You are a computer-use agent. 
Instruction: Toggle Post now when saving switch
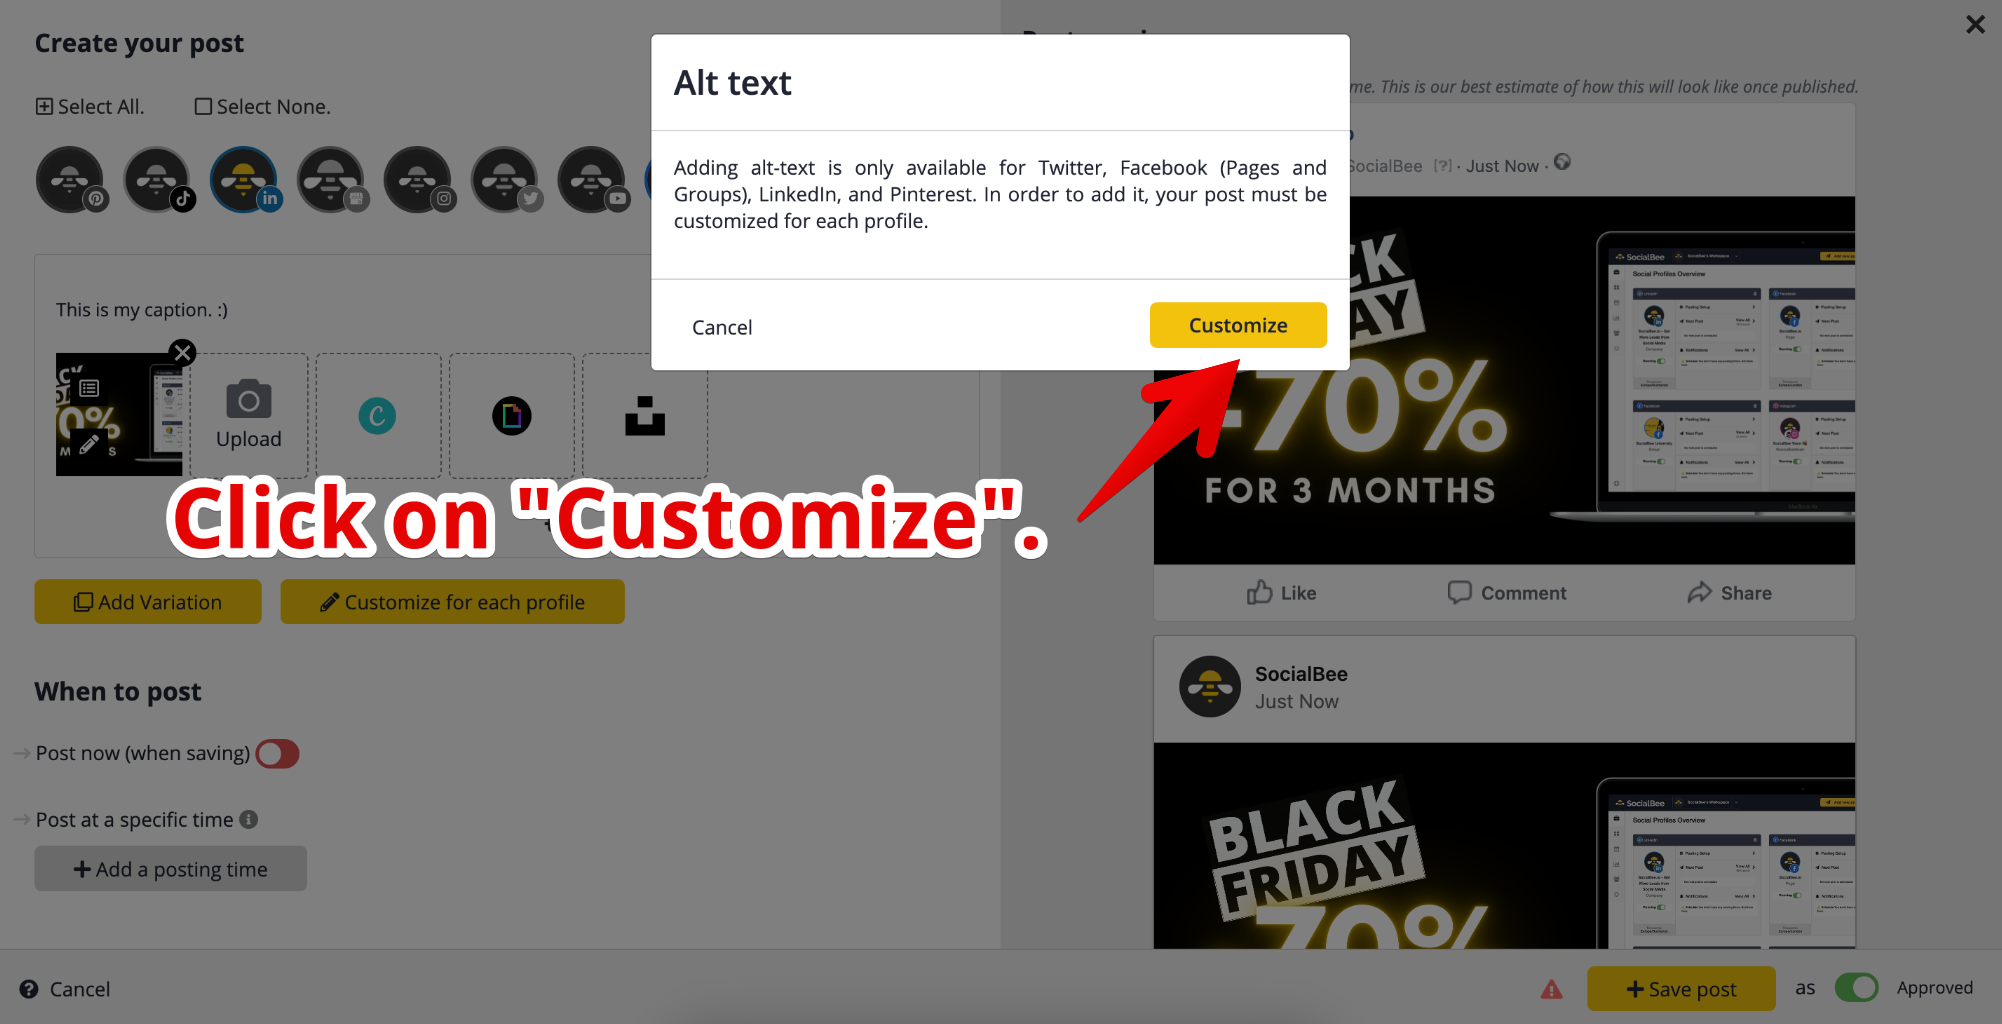click(x=277, y=753)
